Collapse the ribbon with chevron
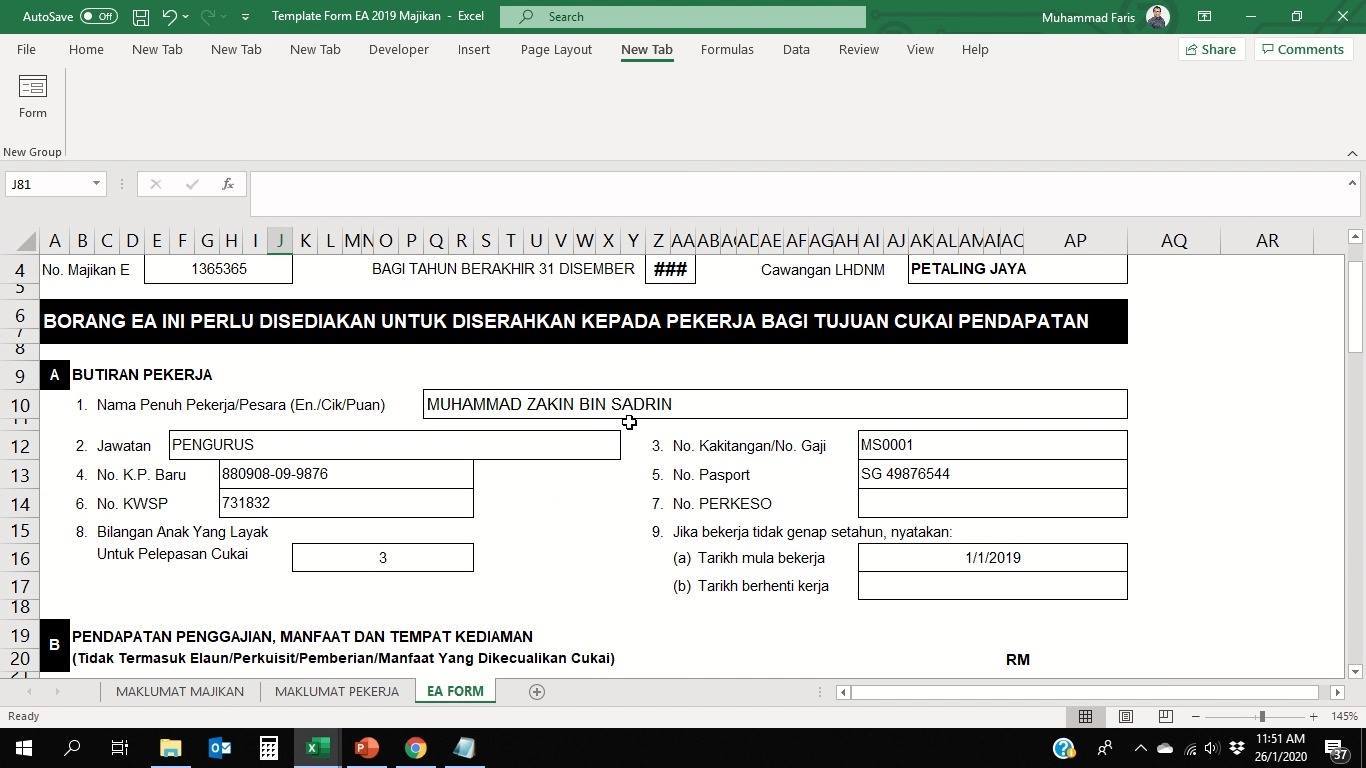The image size is (1366, 768). point(1352,152)
